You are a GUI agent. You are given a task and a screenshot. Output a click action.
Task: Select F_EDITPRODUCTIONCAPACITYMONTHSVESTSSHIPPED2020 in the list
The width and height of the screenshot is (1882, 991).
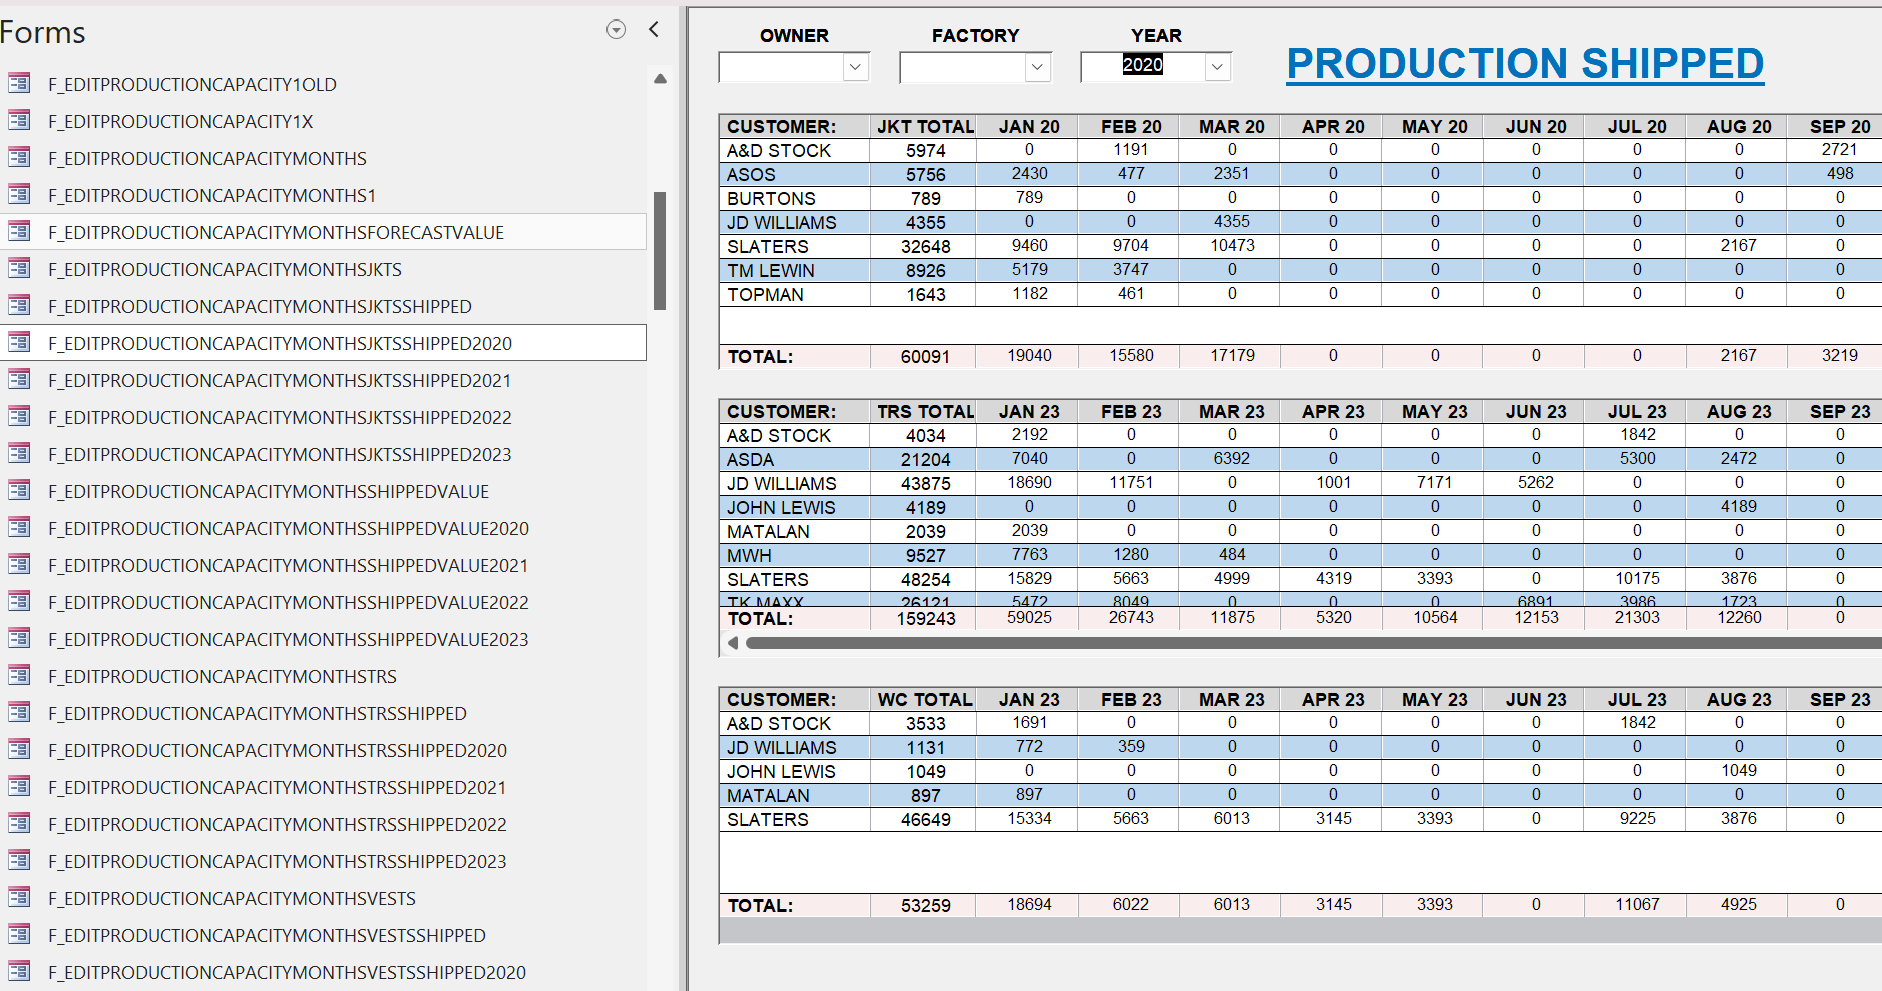[x=287, y=972]
